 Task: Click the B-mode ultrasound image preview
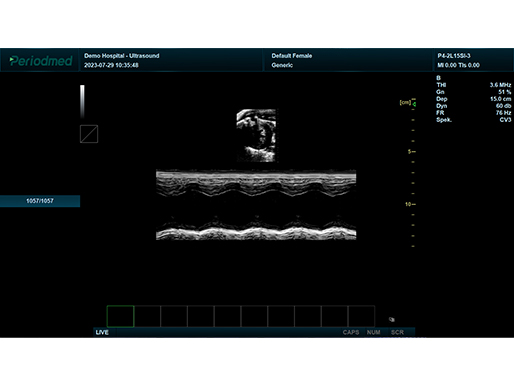(256, 135)
